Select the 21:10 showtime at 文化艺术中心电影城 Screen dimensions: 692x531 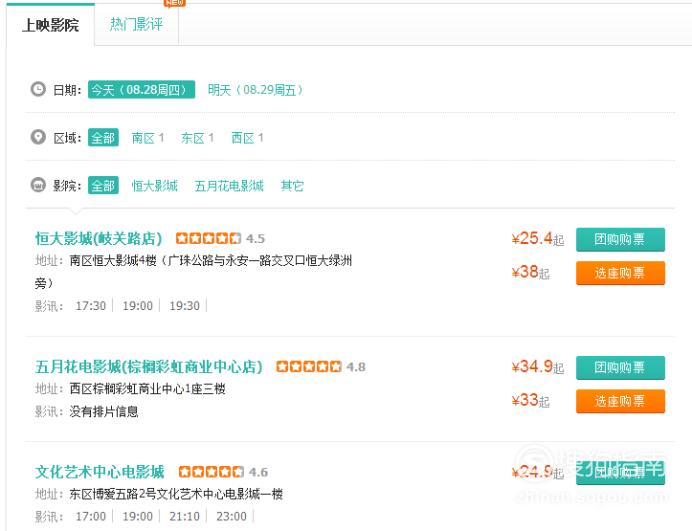184,516
